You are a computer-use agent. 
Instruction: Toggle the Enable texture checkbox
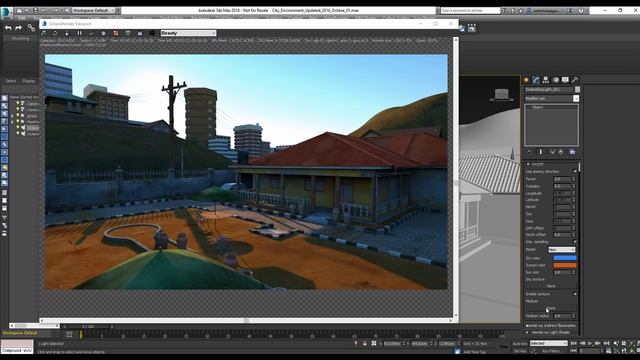pyautogui.click(x=575, y=294)
